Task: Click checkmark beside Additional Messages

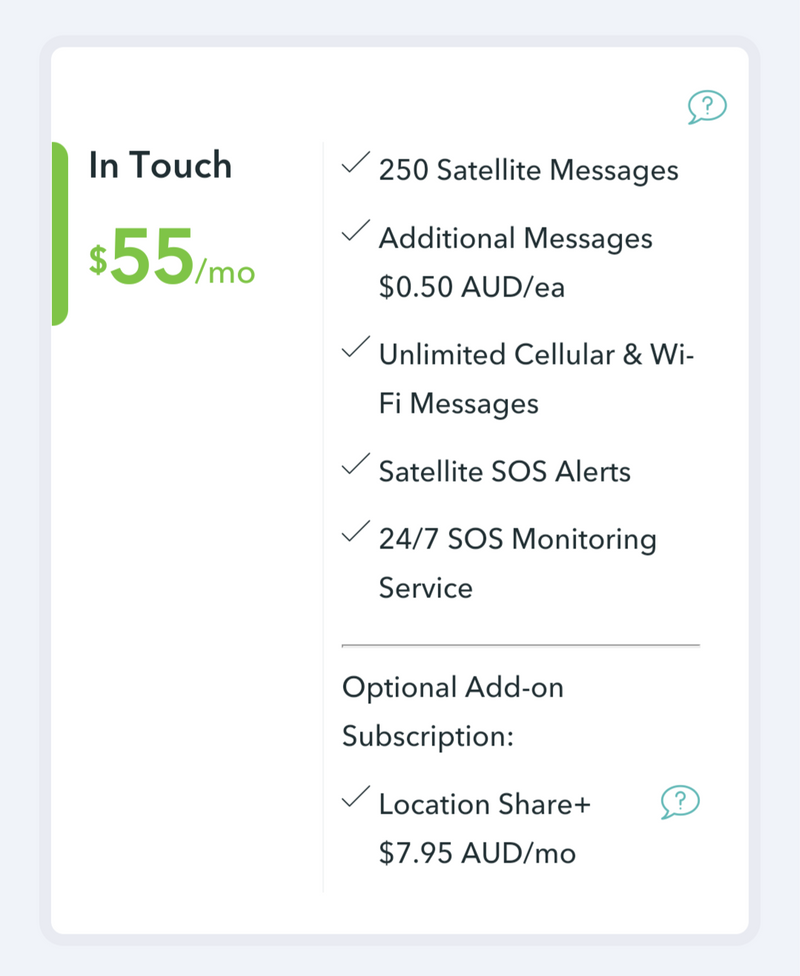Action: [x=355, y=233]
